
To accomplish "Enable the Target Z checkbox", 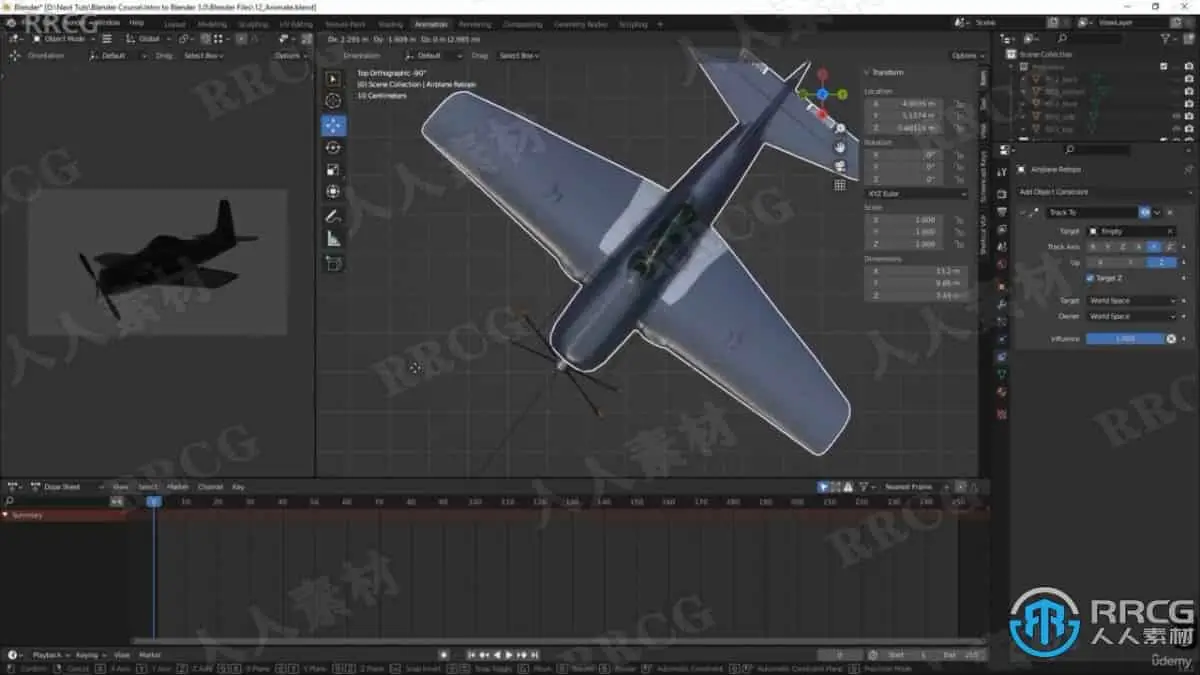I will click(x=1089, y=278).
